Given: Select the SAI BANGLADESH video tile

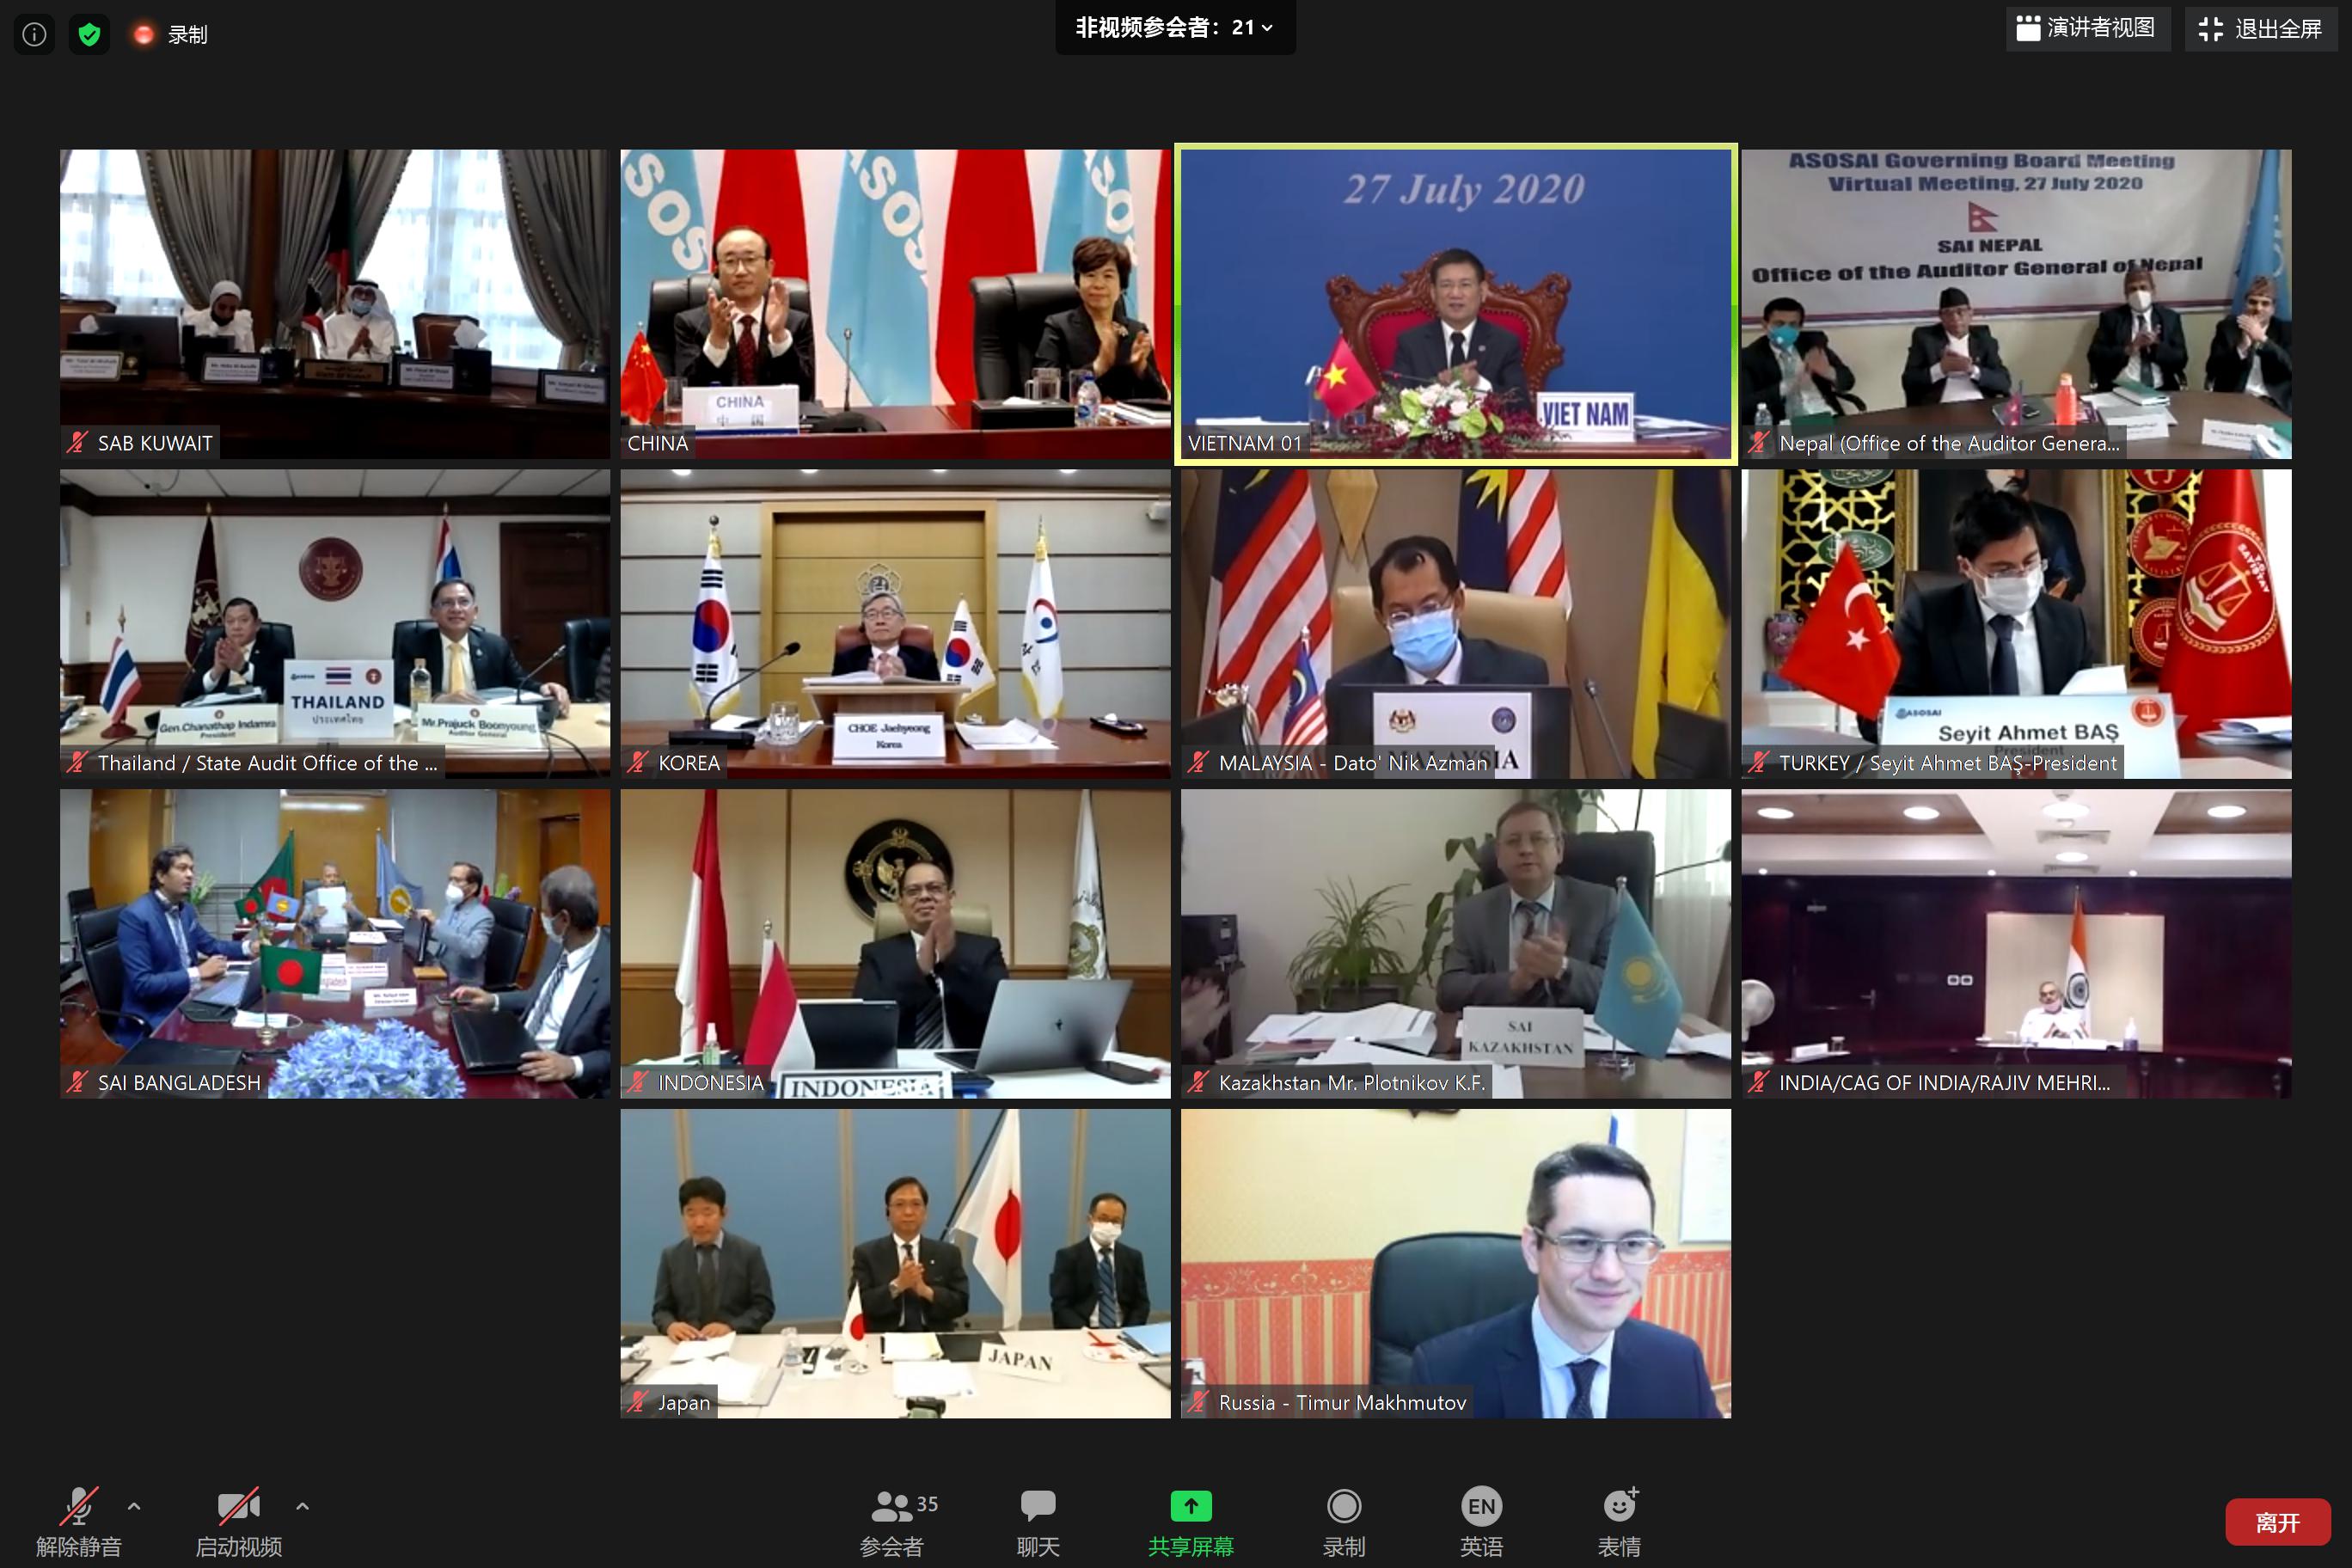Looking at the screenshot, I should (x=335, y=944).
